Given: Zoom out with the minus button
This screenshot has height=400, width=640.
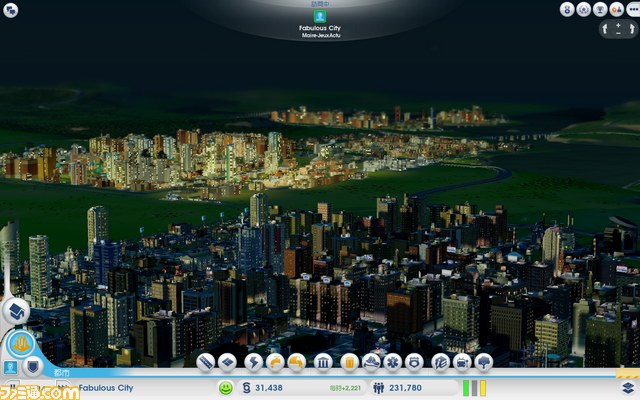Looking at the screenshot, I should pos(618,33).
